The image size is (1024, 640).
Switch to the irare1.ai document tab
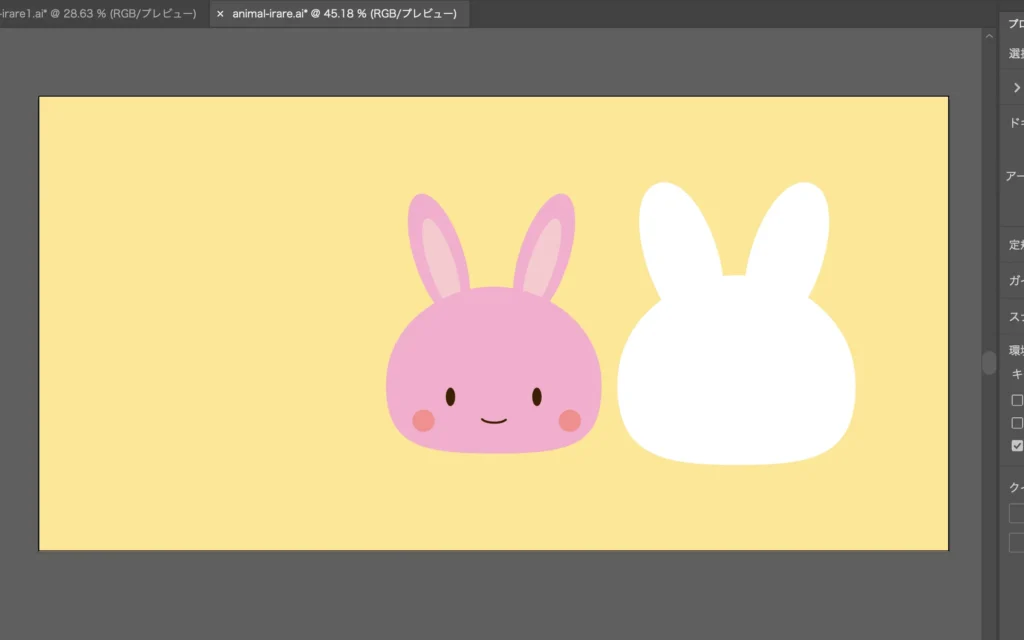pyautogui.click(x=100, y=14)
